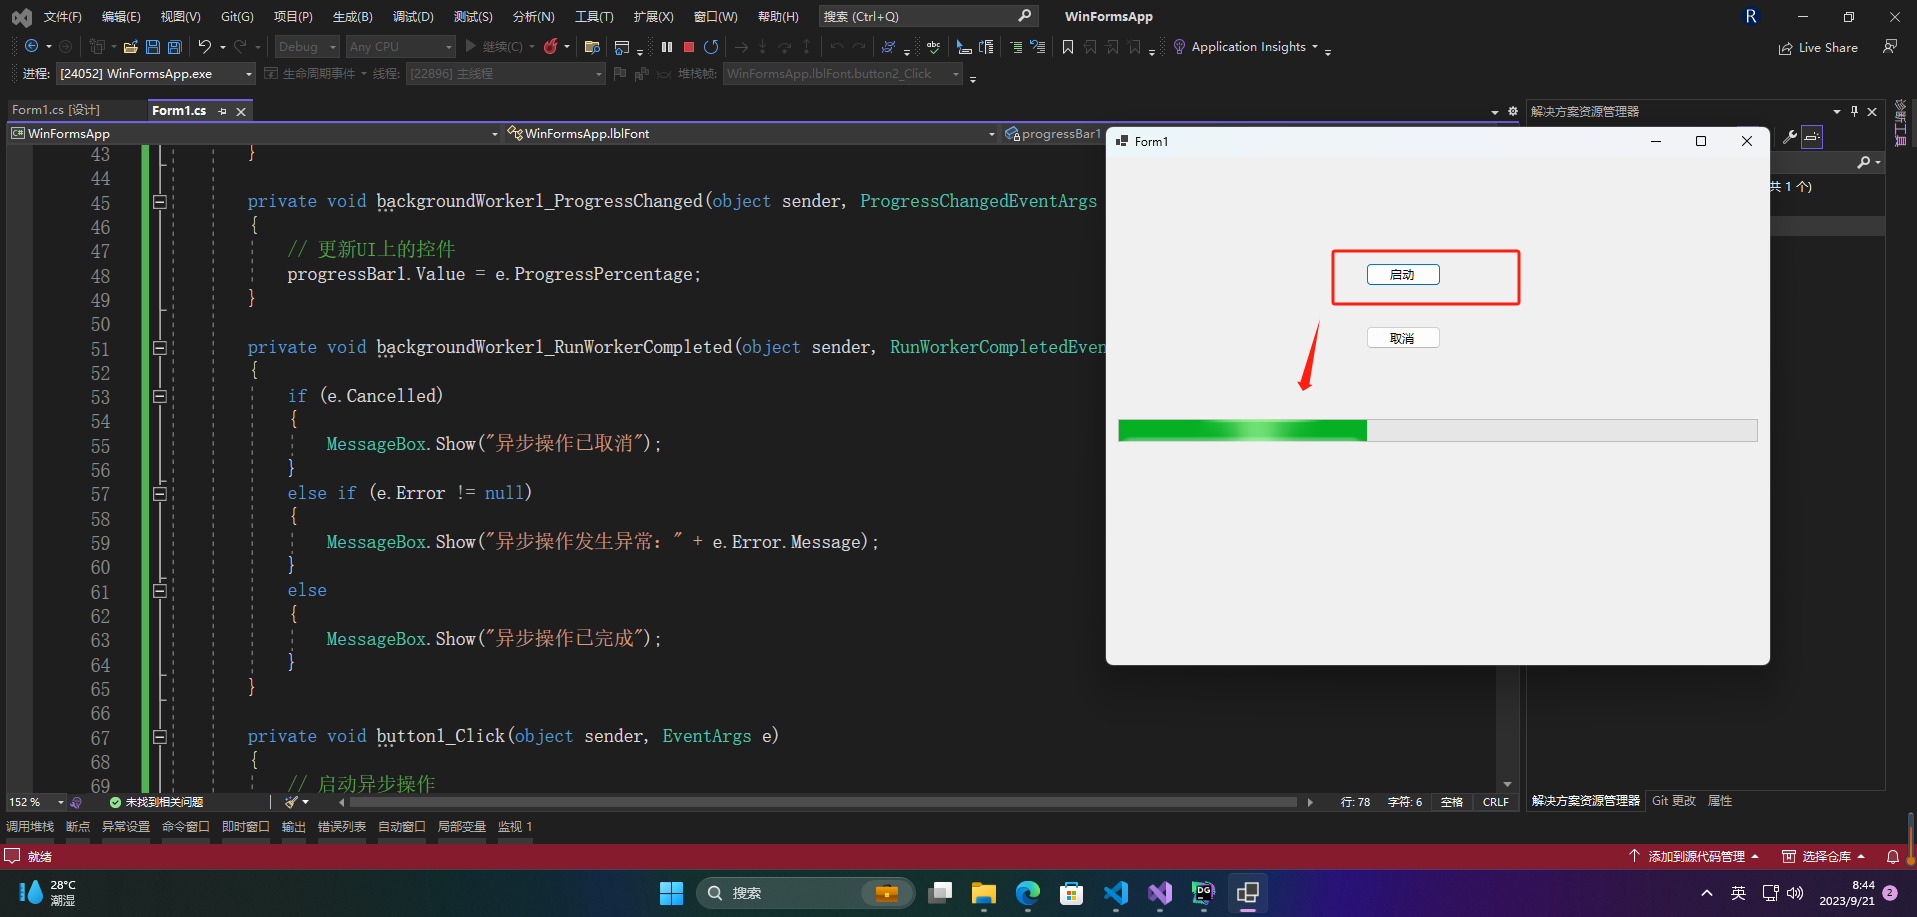1917x917 pixels.
Task: Click the Restart debugging icon
Action: [x=711, y=47]
